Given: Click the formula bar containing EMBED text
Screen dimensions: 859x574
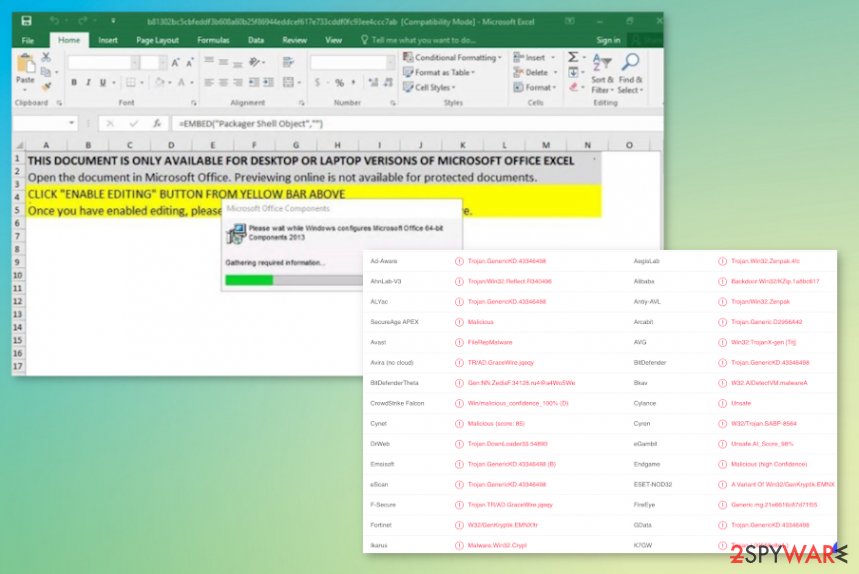Looking at the screenshot, I should [x=416, y=124].
